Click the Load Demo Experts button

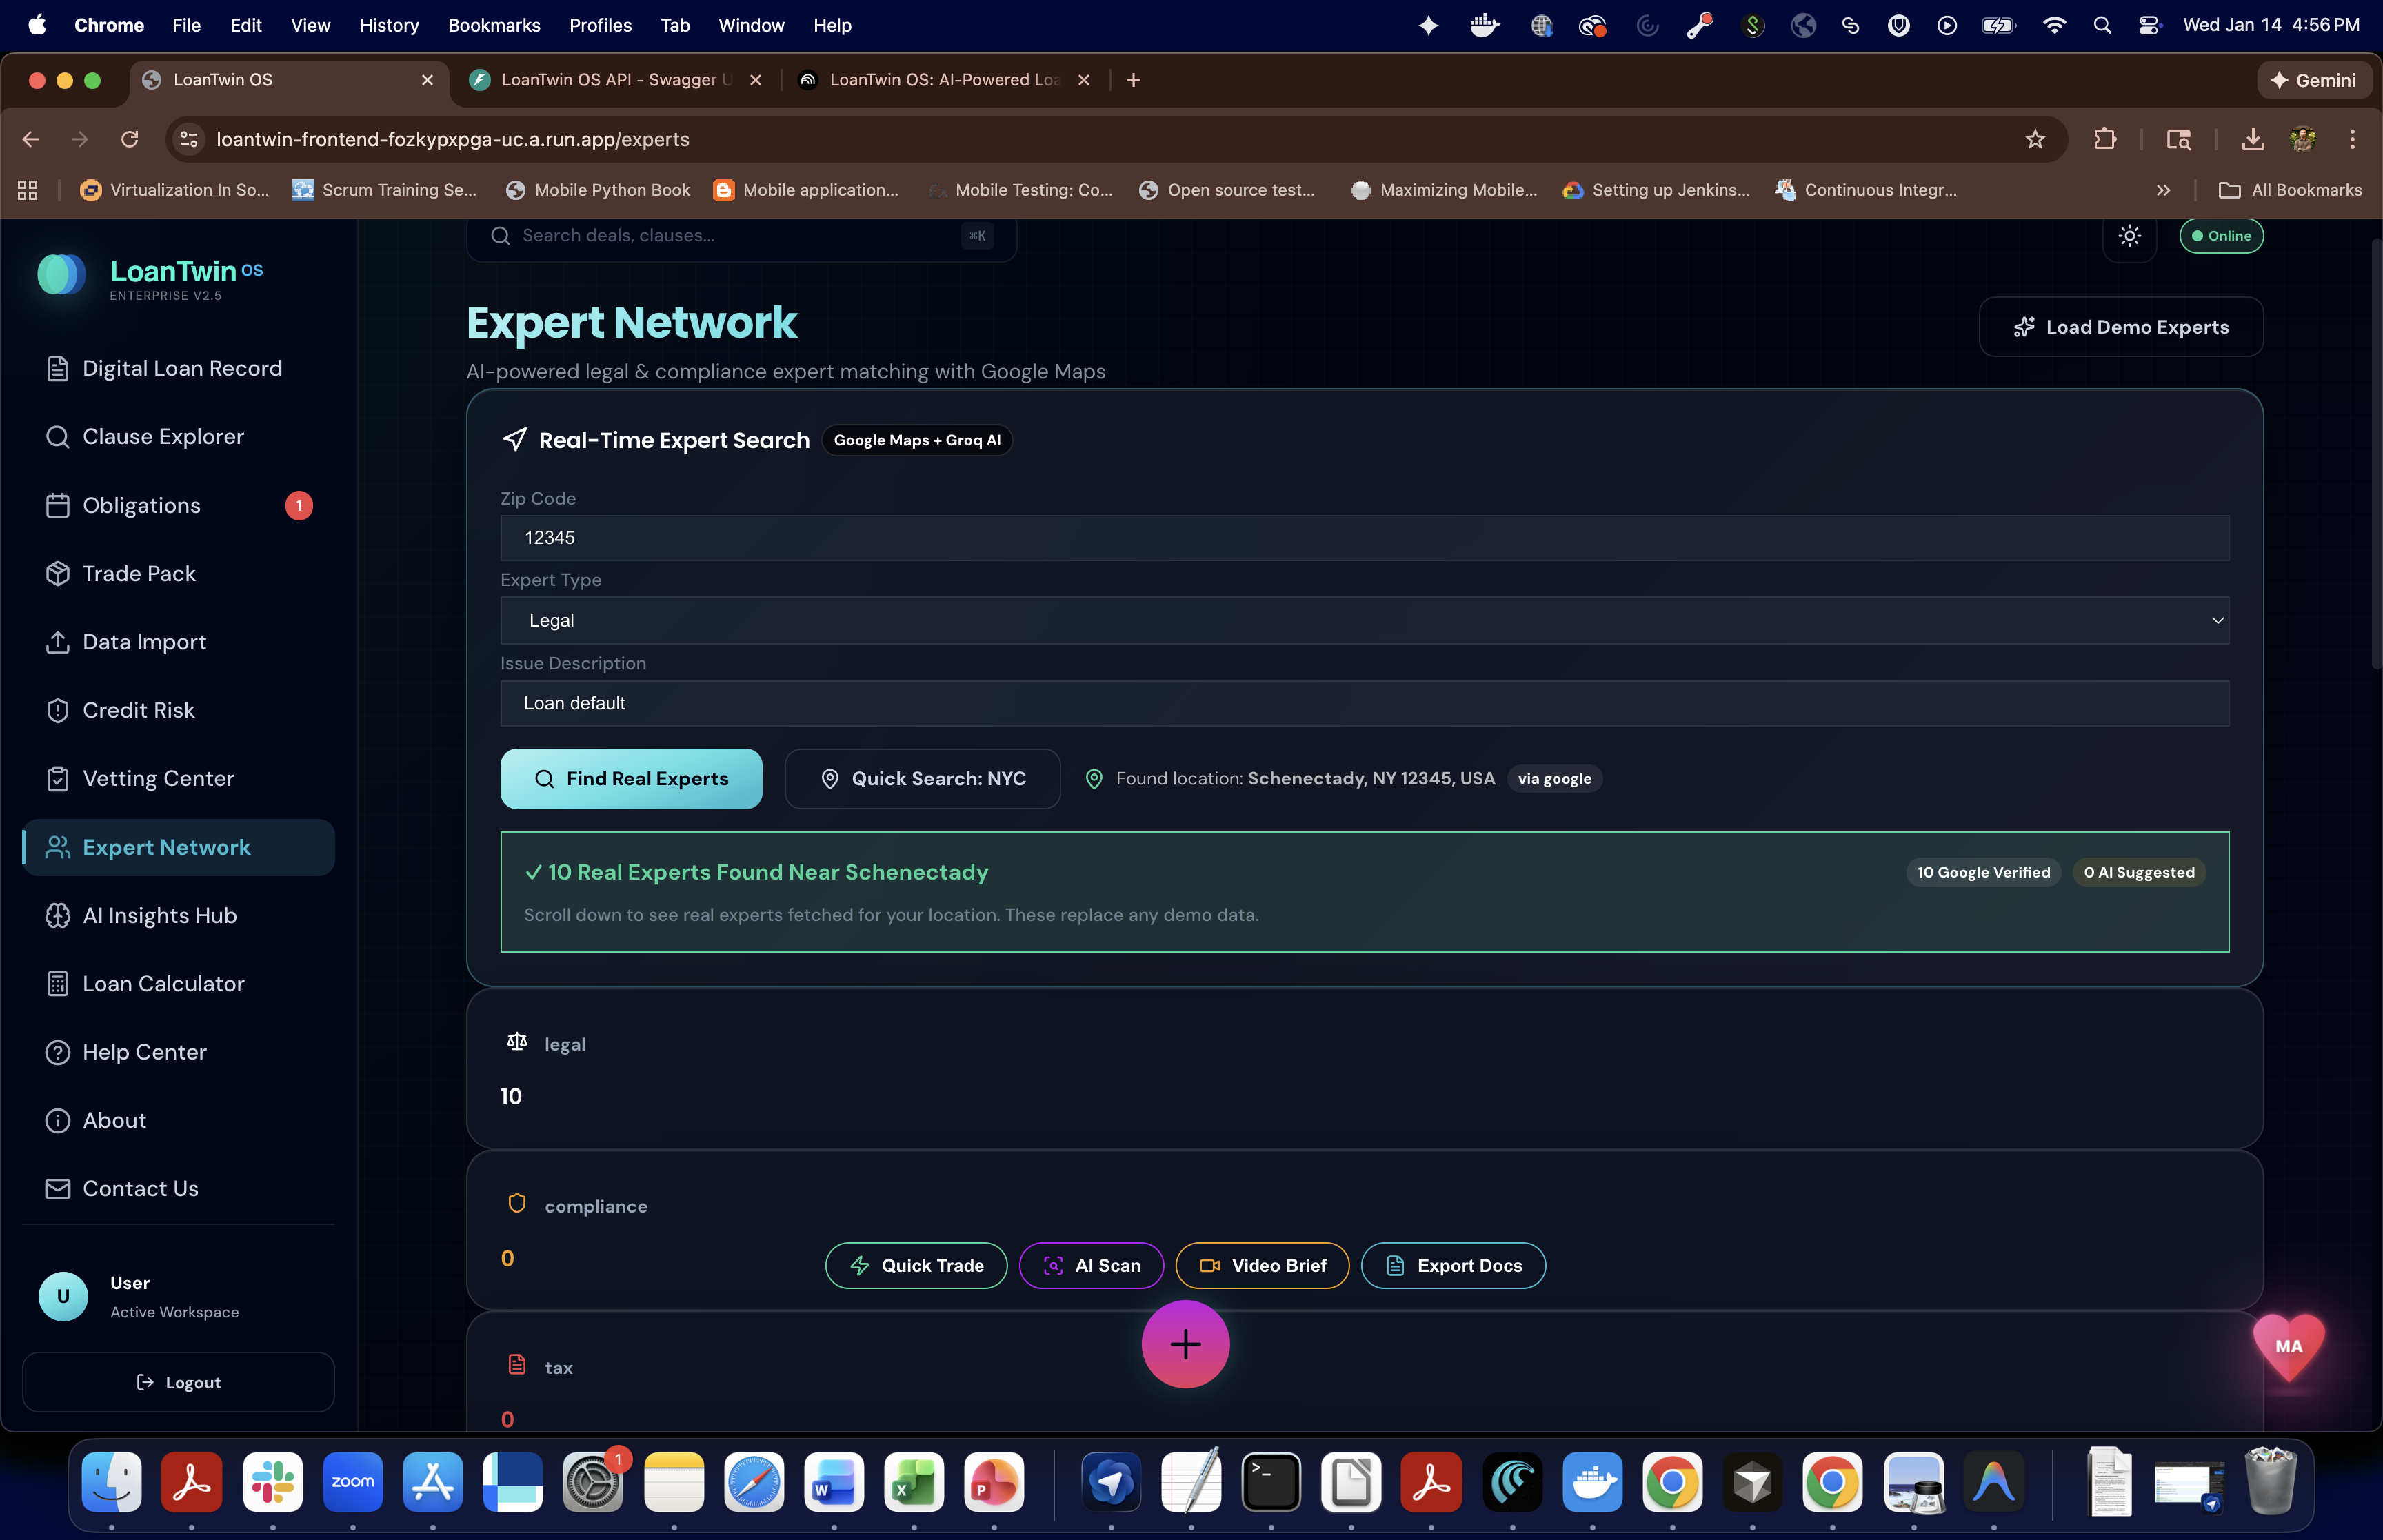[2120, 327]
